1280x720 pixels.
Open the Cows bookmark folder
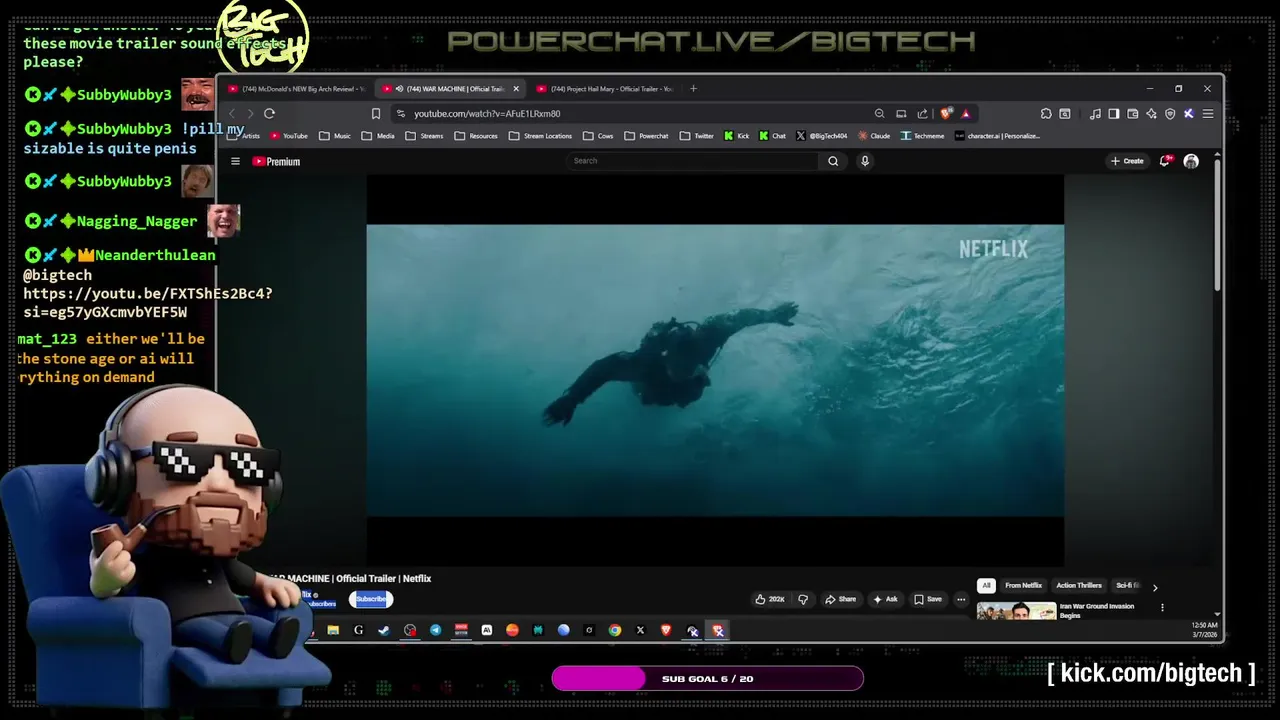click(598, 136)
